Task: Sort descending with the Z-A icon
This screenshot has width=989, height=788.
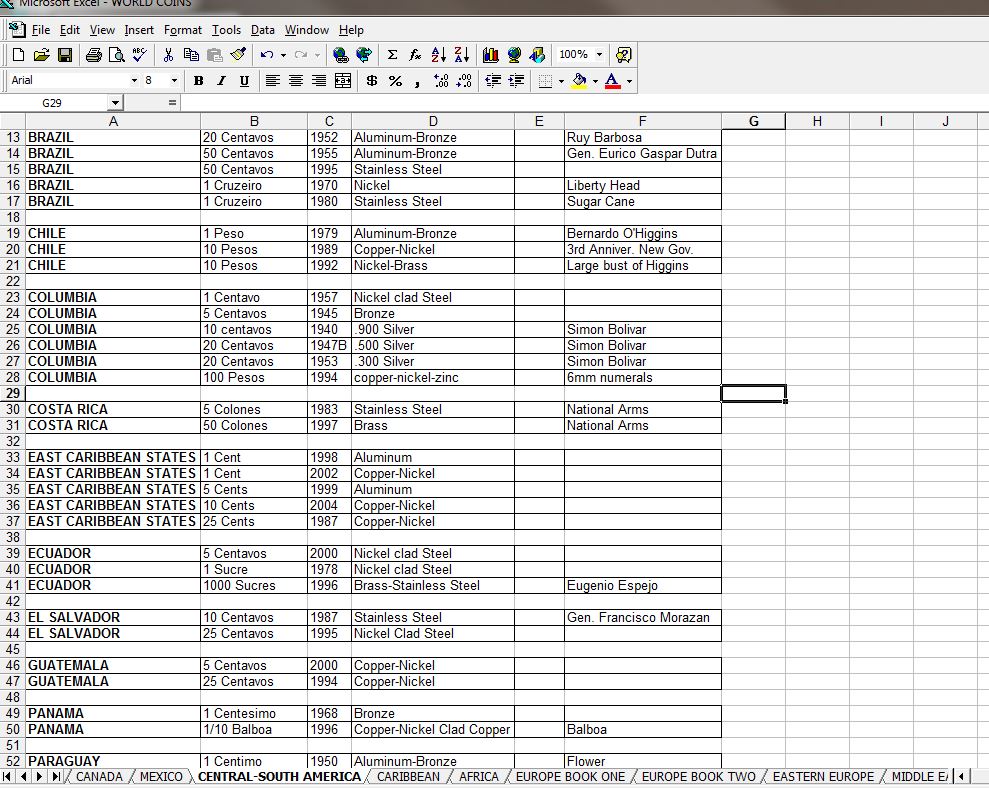Action: pos(462,55)
